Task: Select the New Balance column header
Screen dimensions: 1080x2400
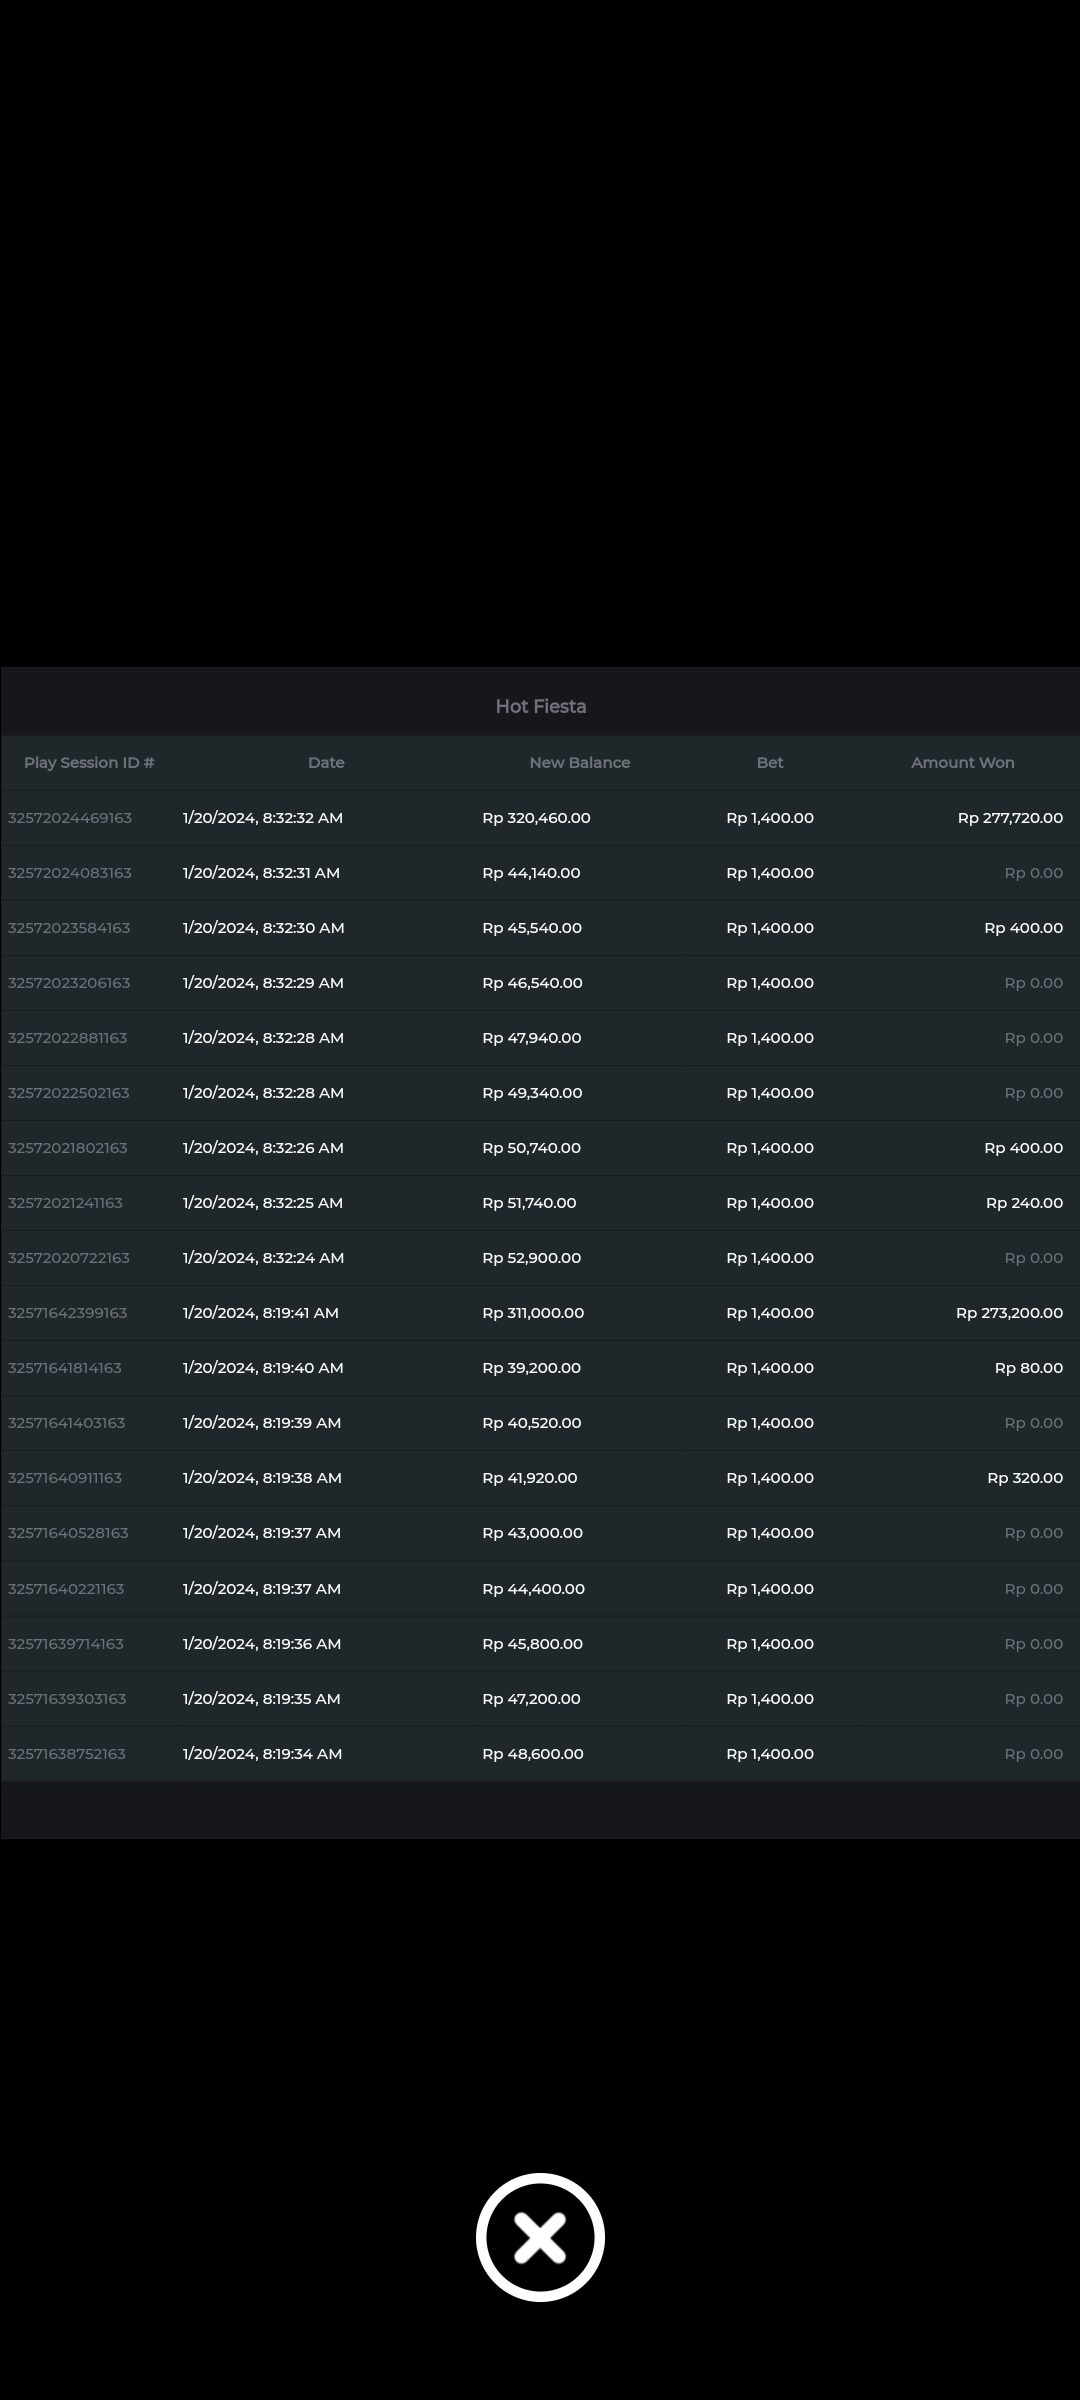Action: tap(579, 762)
